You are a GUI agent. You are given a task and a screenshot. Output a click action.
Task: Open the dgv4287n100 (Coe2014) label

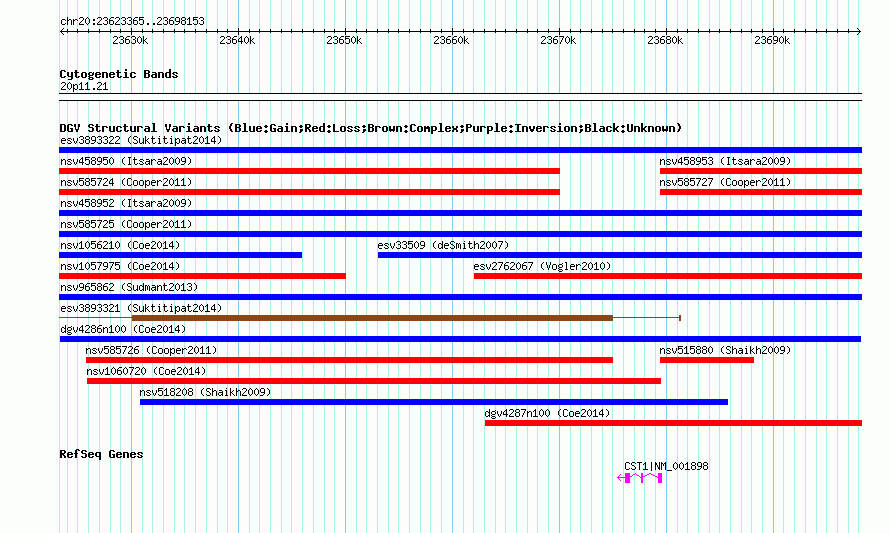pyautogui.click(x=547, y=413)
